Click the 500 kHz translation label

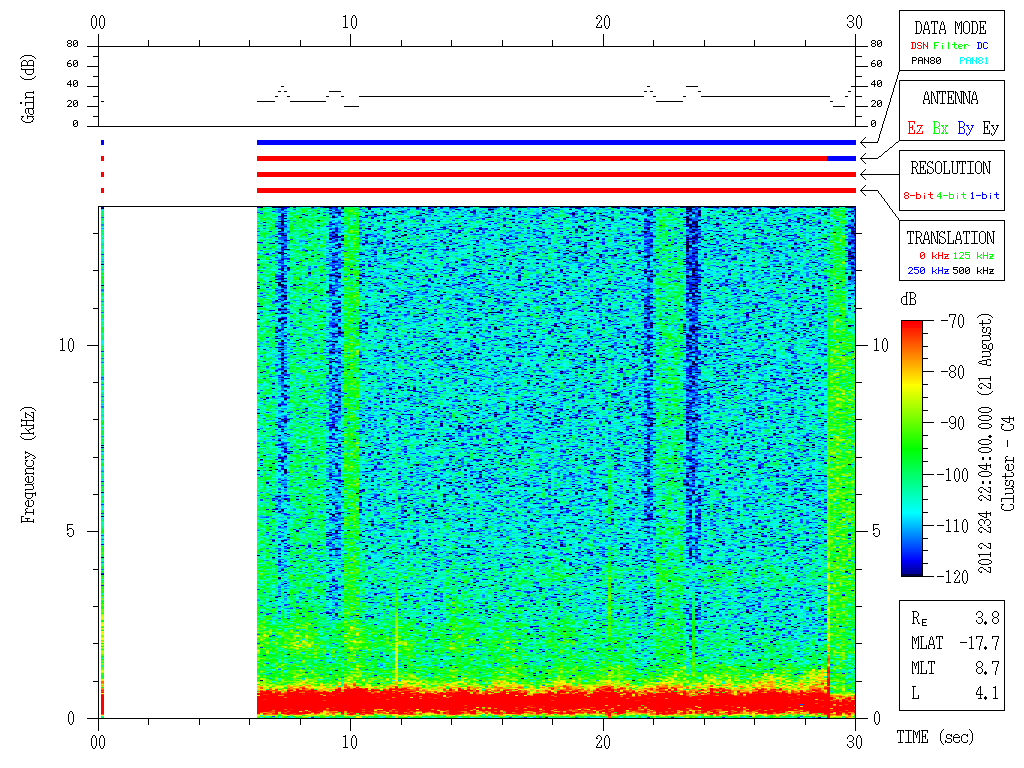click(973, 270)
